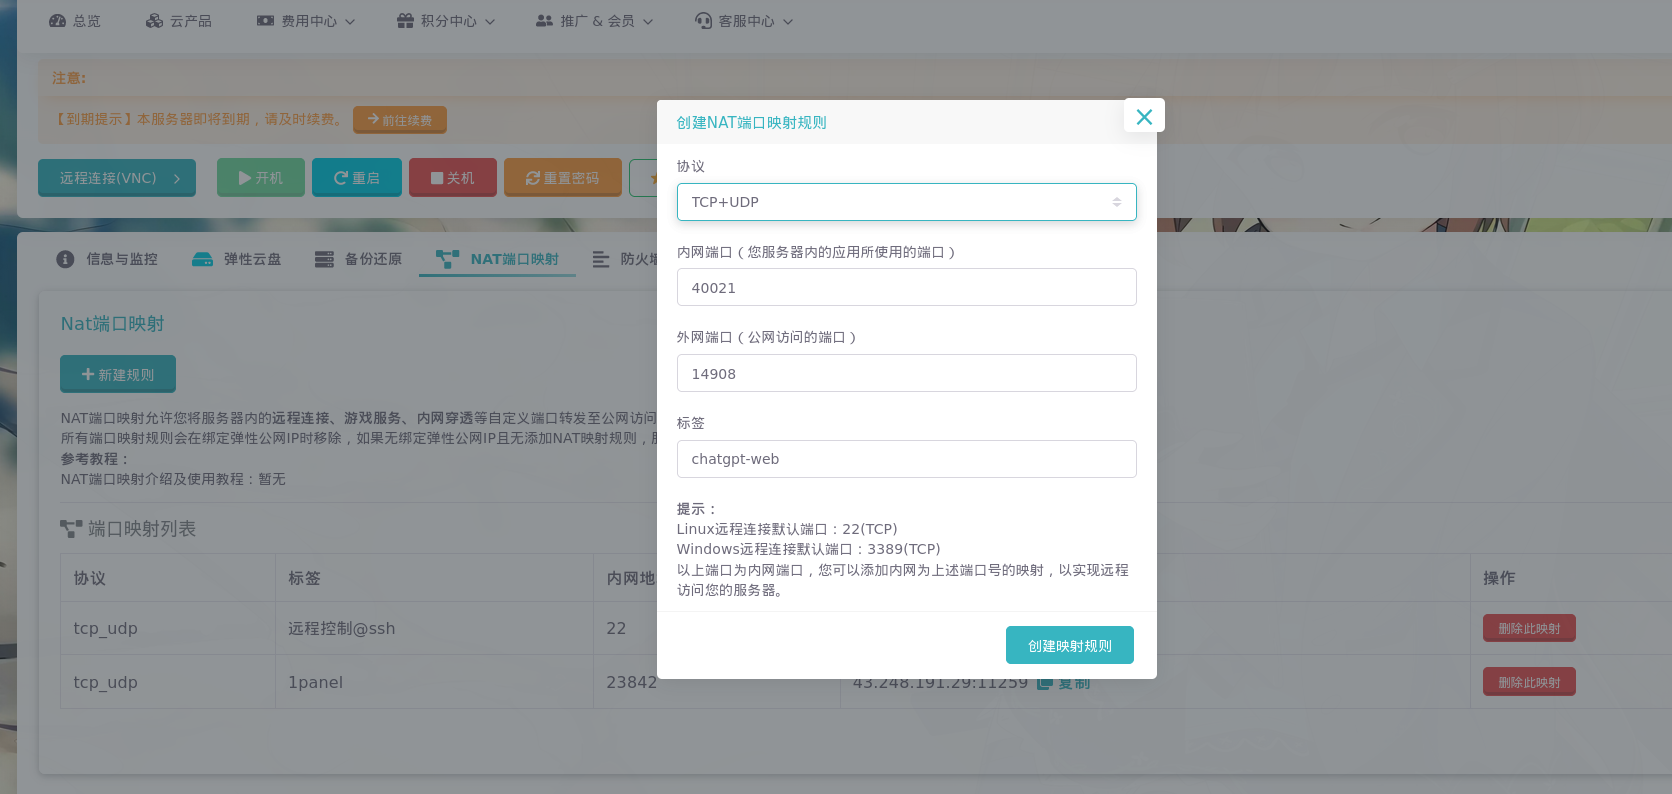Screen dimensions: 1672x794
Task: Focus the external port field 14908
Action: click(x=906, y=373)
